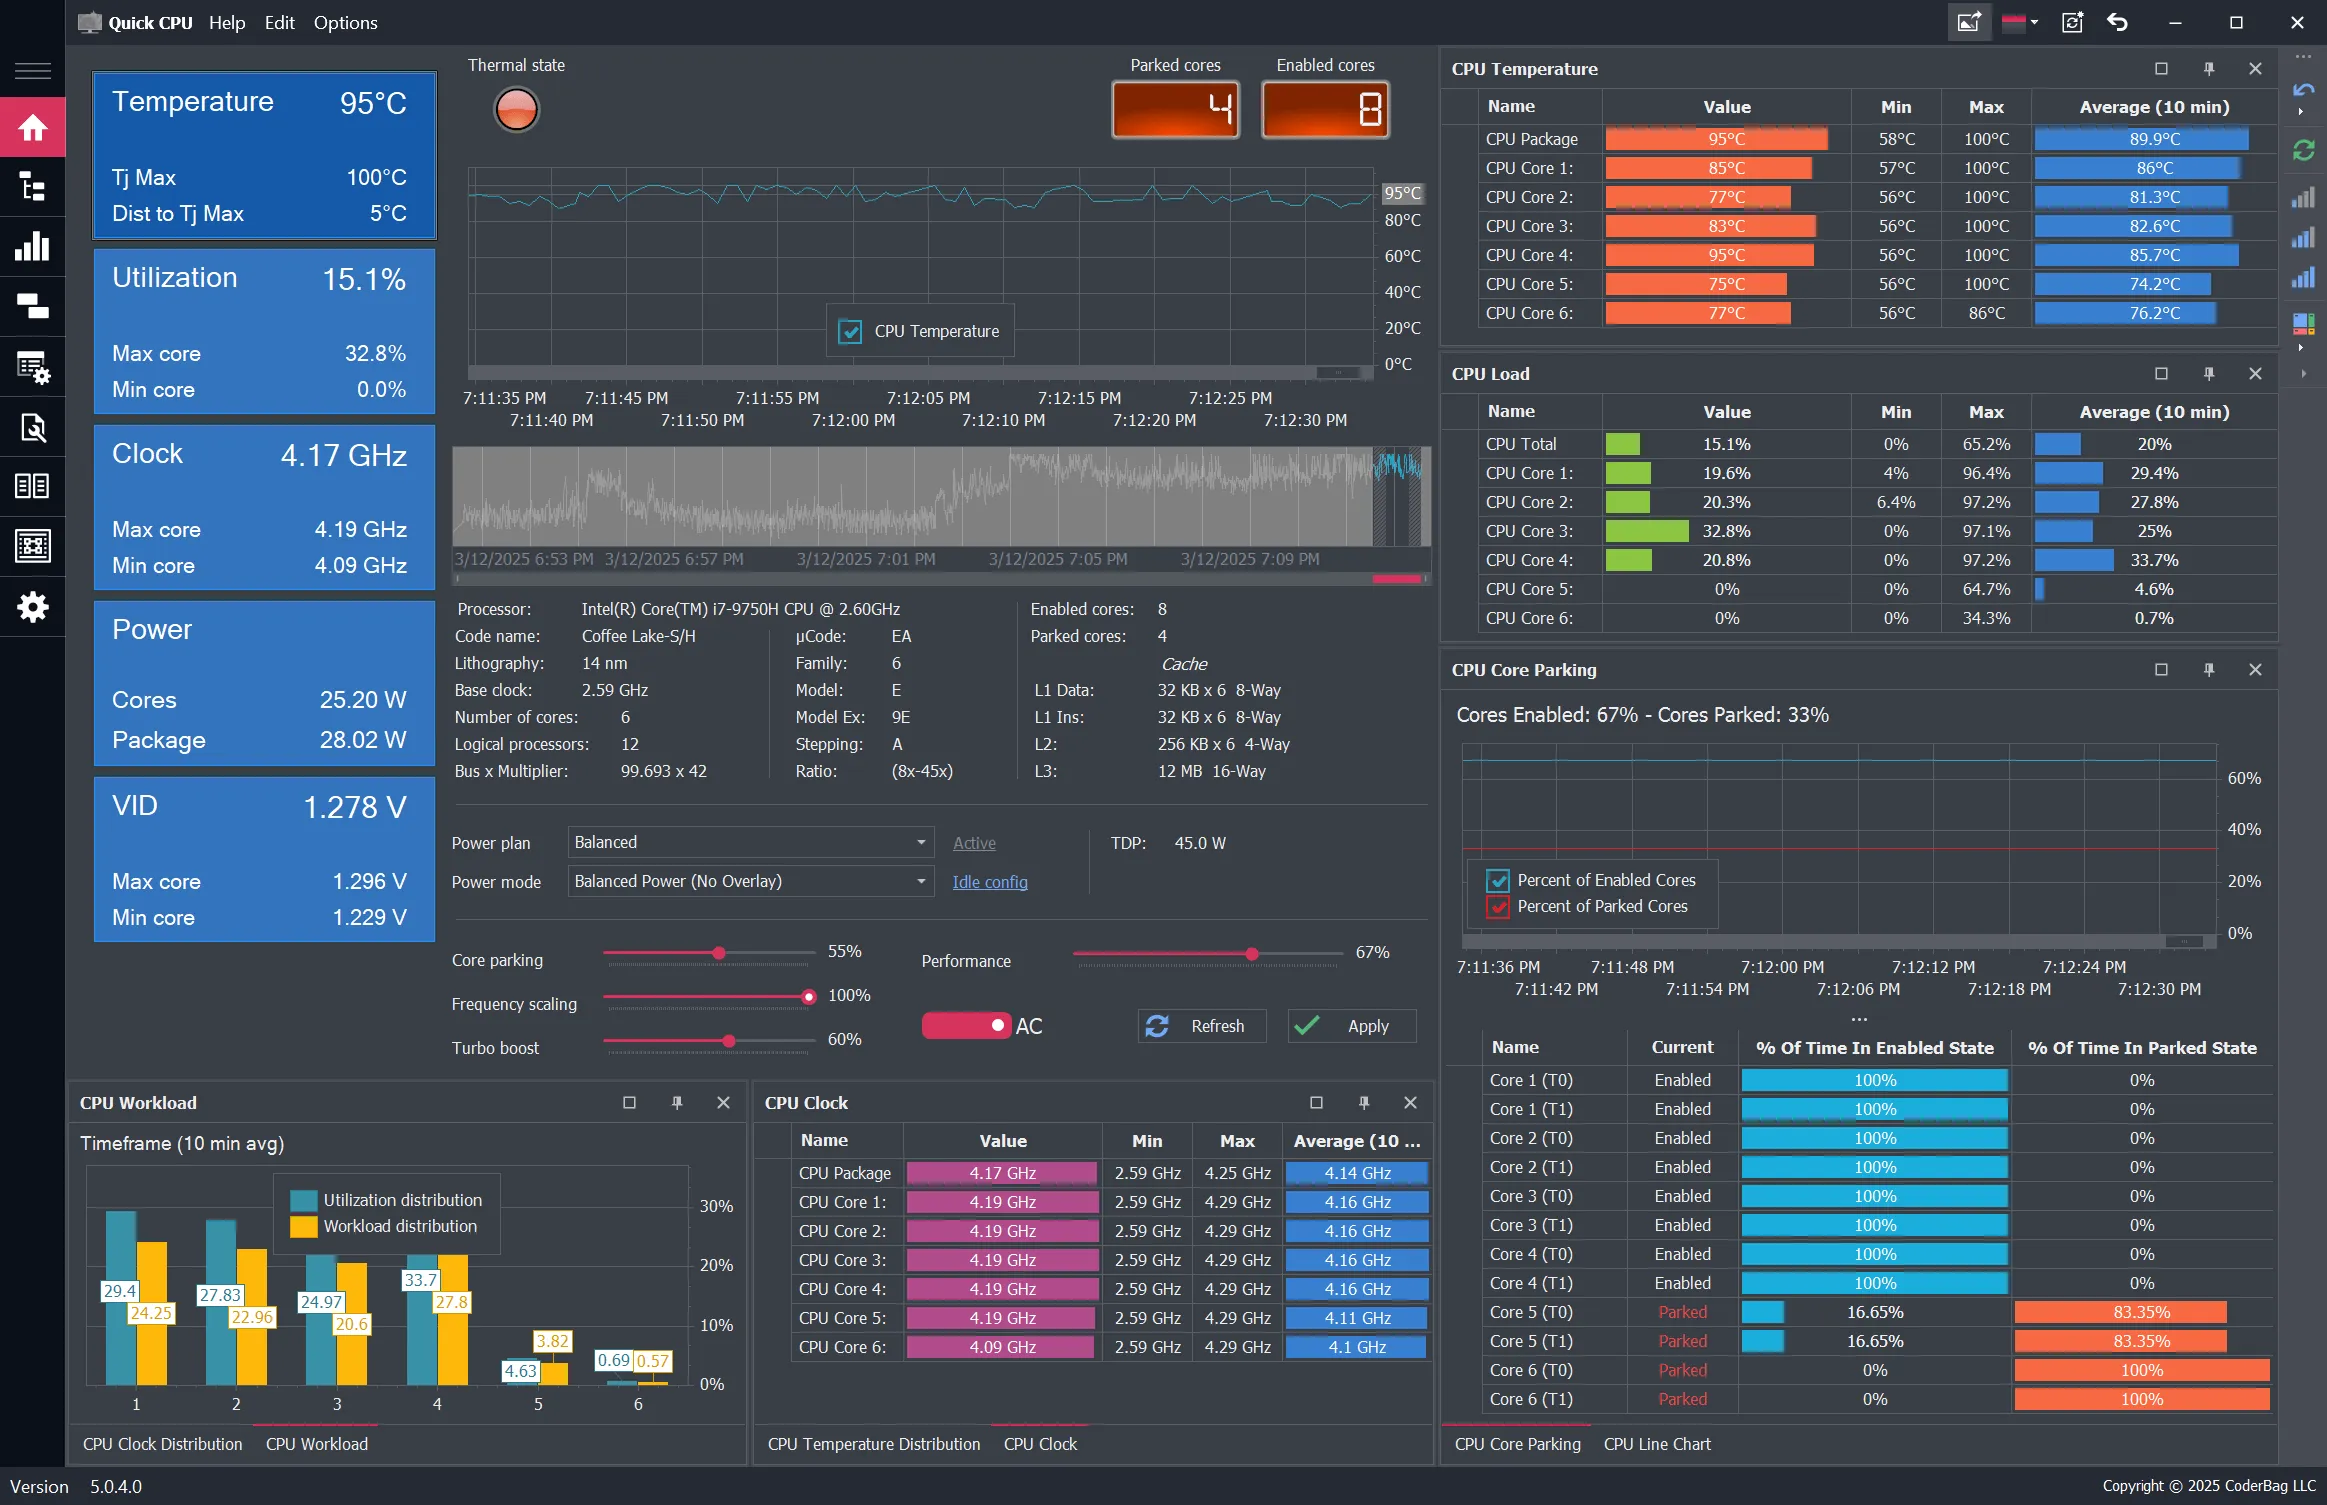Switch to the CPU Line Chart tab

[1655, 1443]
